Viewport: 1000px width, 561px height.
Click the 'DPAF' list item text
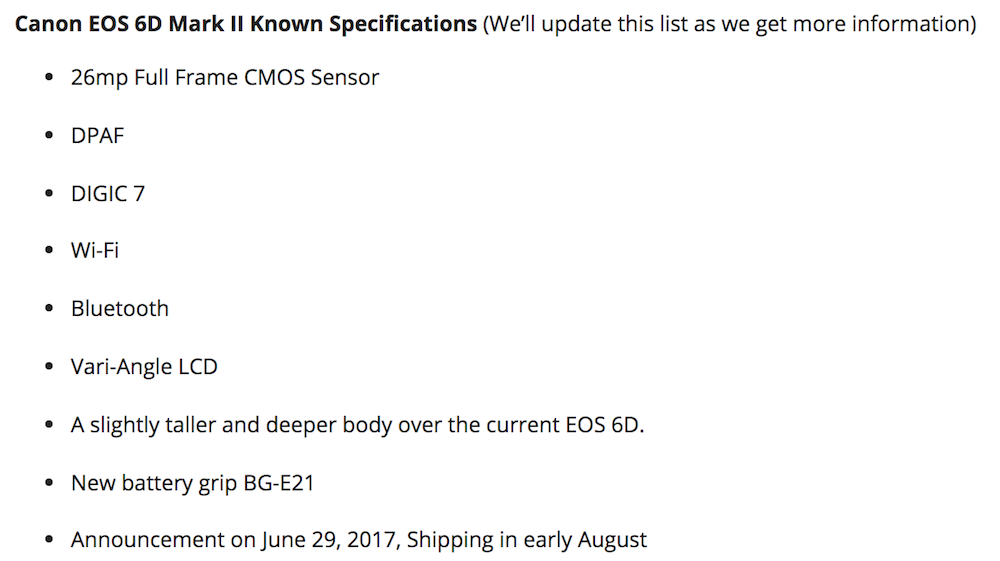pyautogui.click(x=98, y=135)
